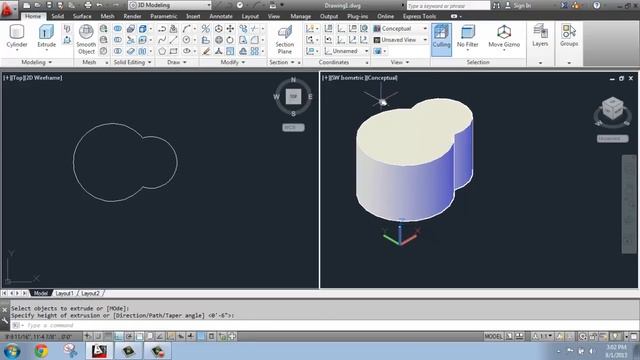Open the Express Tools ribbon tab
640x360 pixels.
coord(419,16)
